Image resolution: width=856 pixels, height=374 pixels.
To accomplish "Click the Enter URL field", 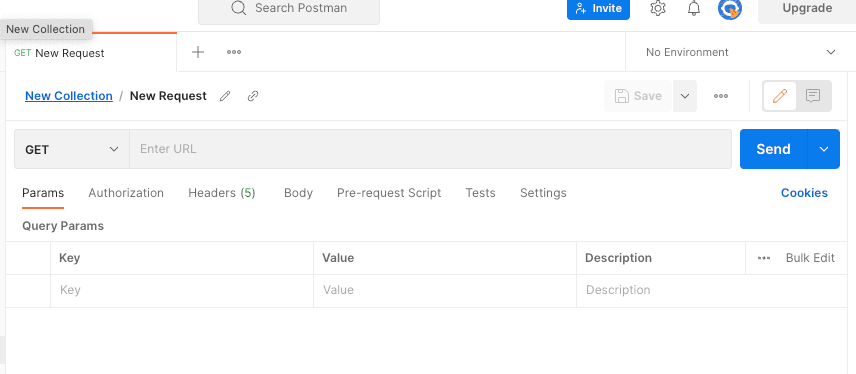I will coord(430,149).
